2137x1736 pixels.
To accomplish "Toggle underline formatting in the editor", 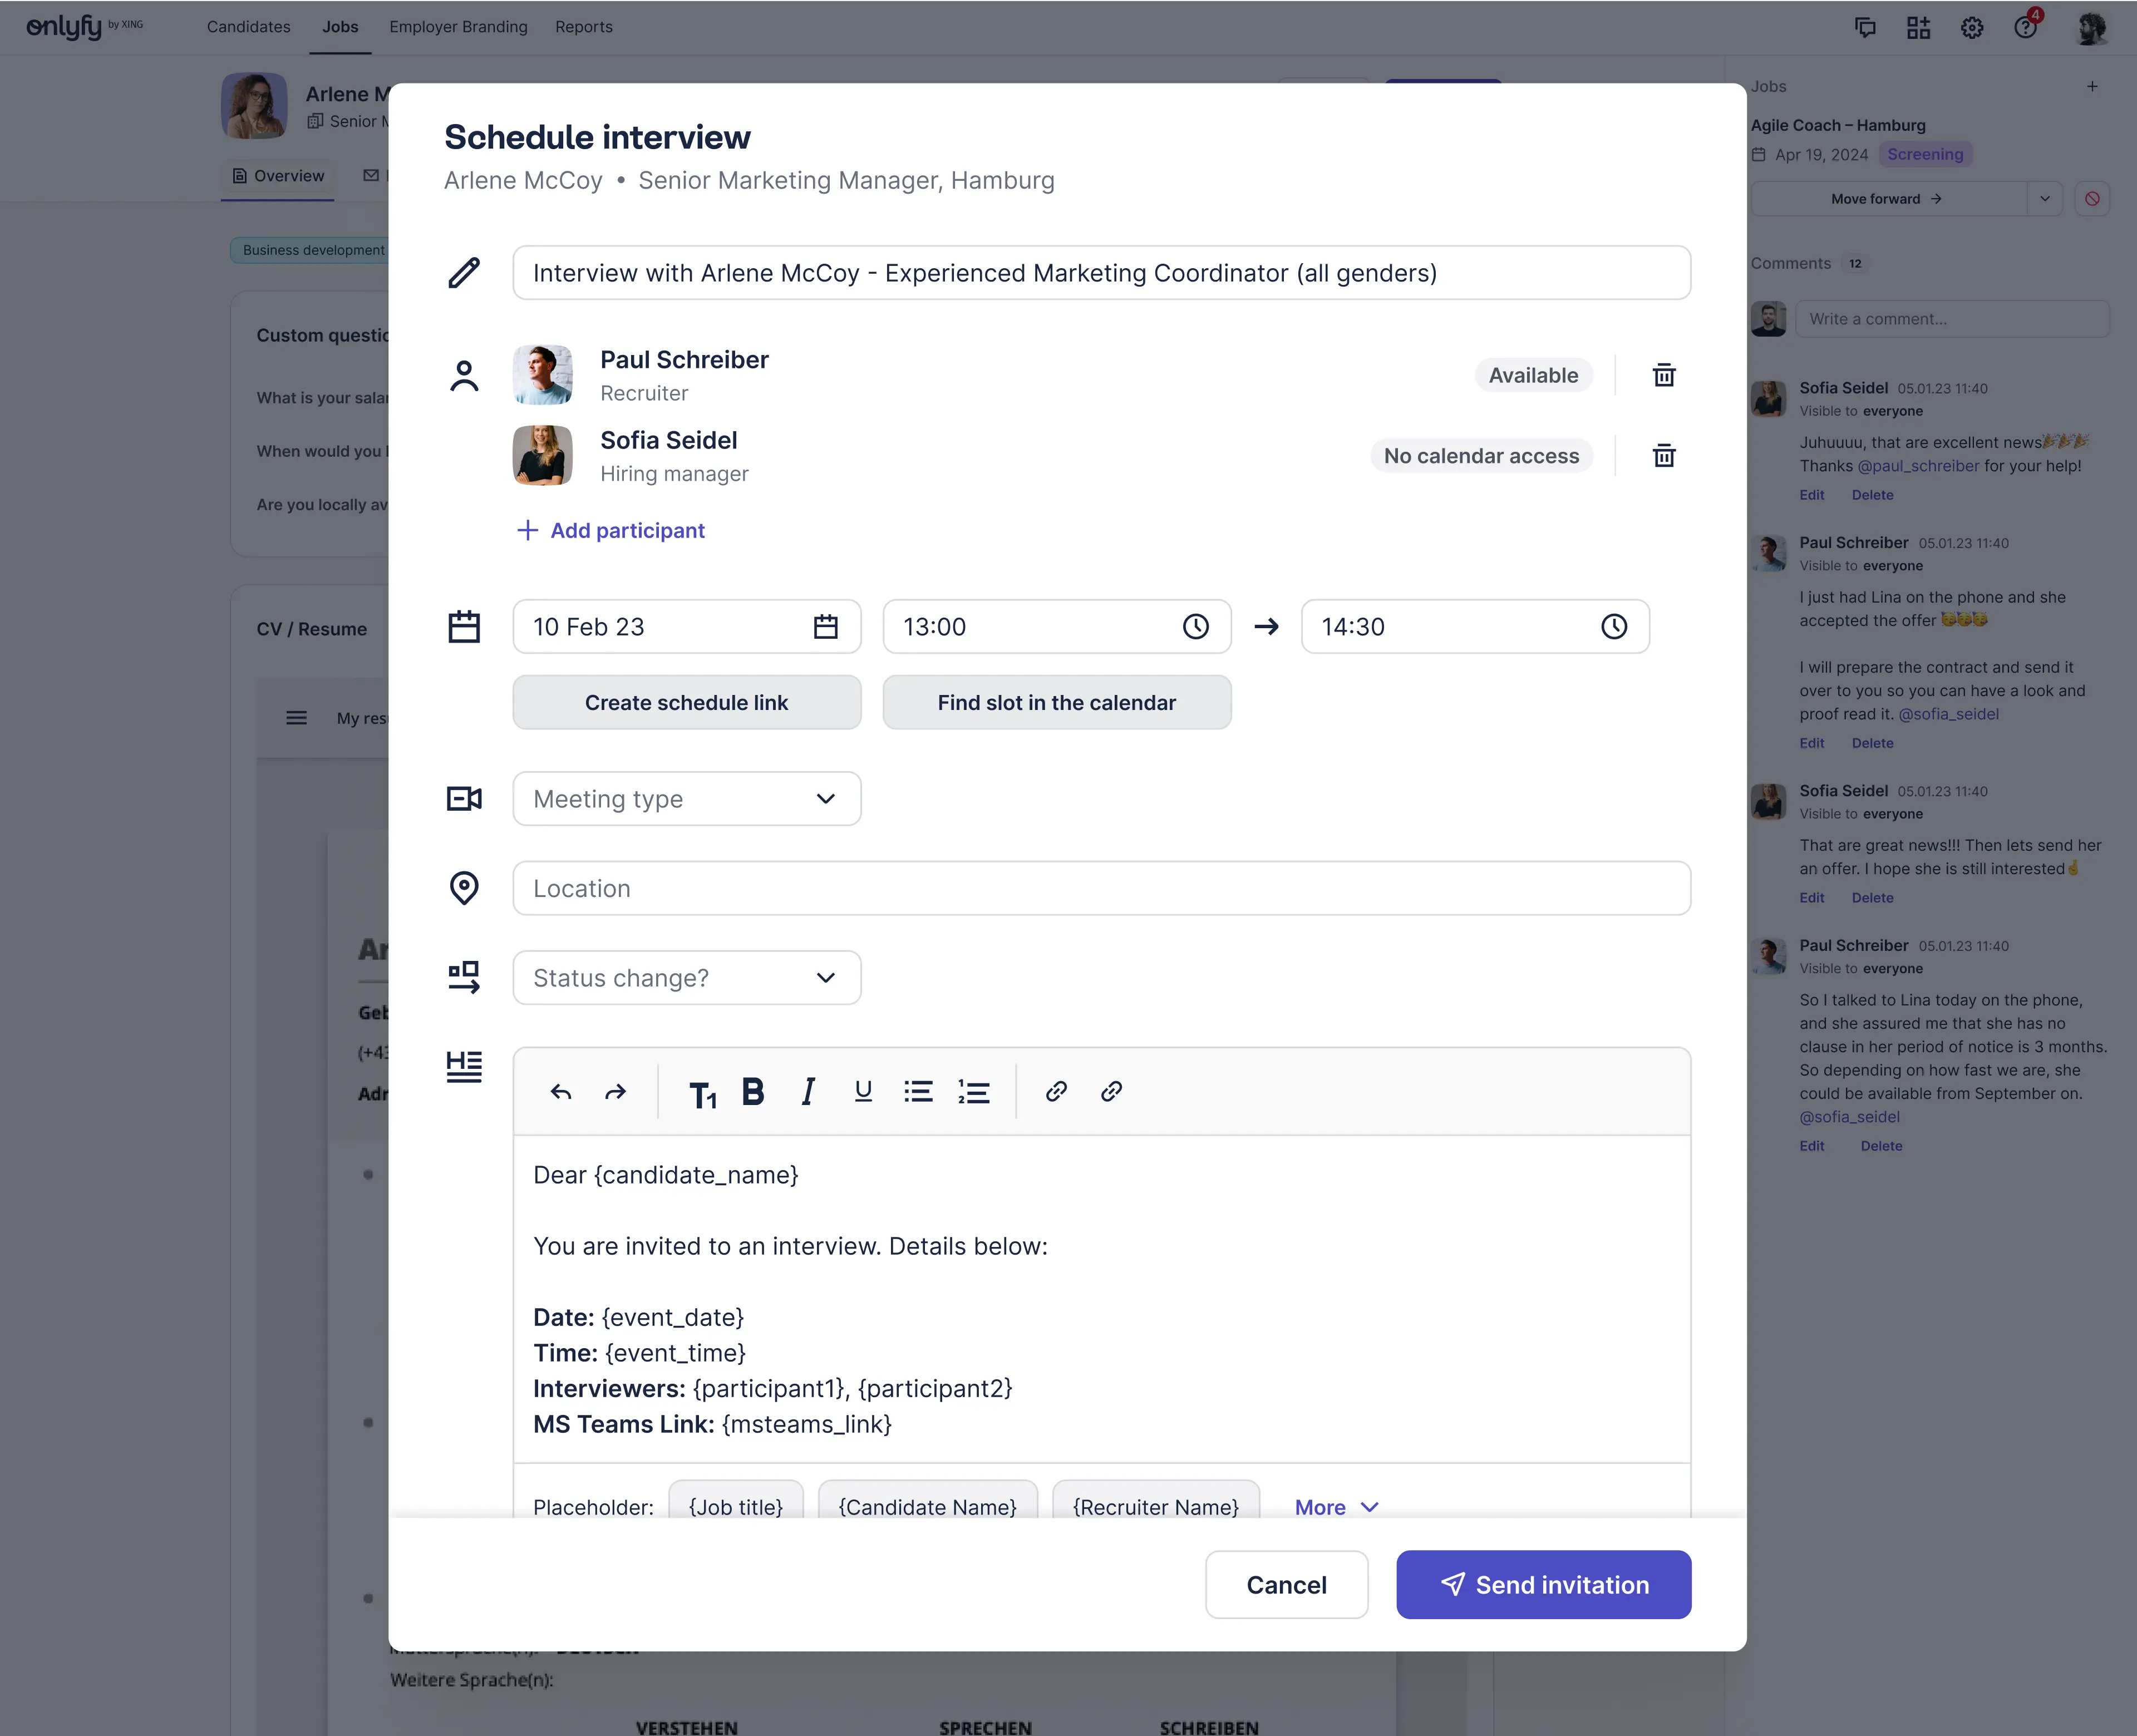I will [863, 1092].
